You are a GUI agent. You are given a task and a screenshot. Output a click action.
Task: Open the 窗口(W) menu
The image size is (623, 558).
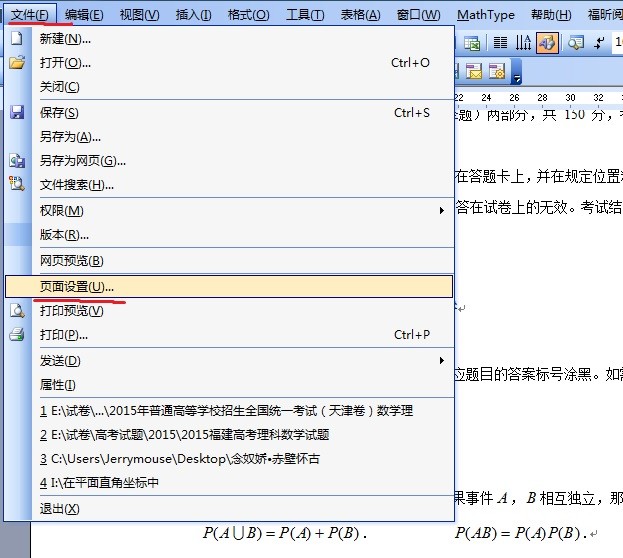point(418,15)
